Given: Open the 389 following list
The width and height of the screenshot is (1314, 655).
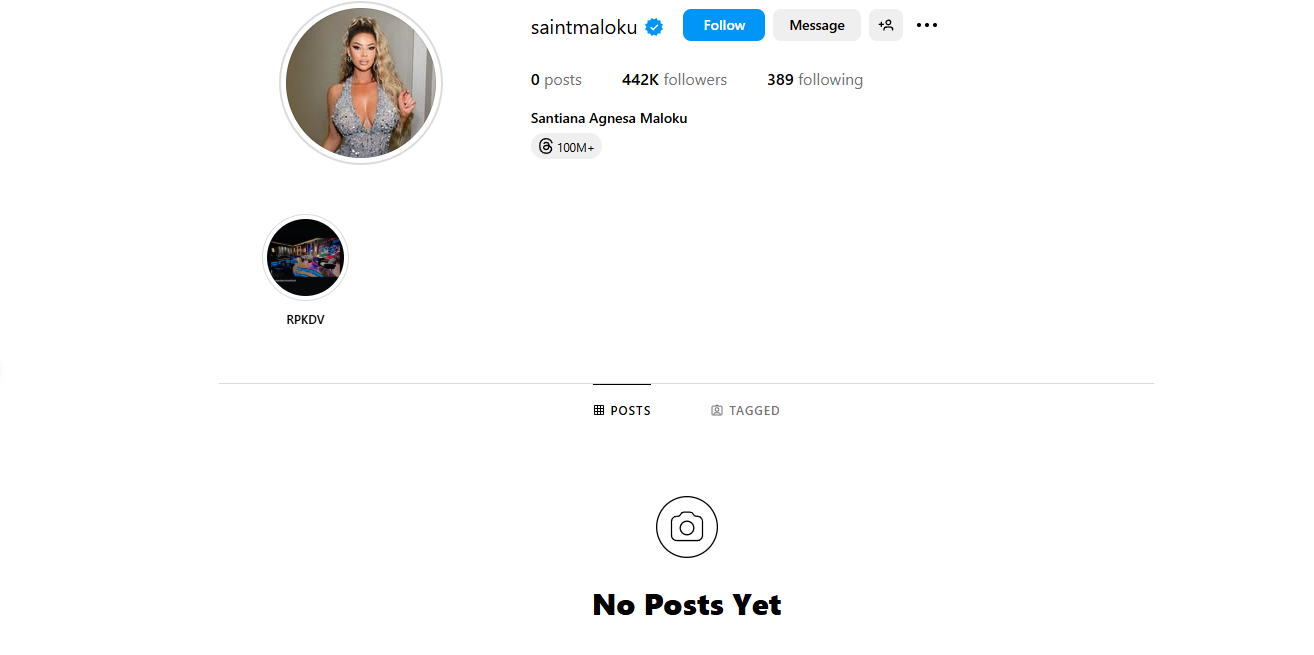Looking at the screenshot, I should 815,80.
